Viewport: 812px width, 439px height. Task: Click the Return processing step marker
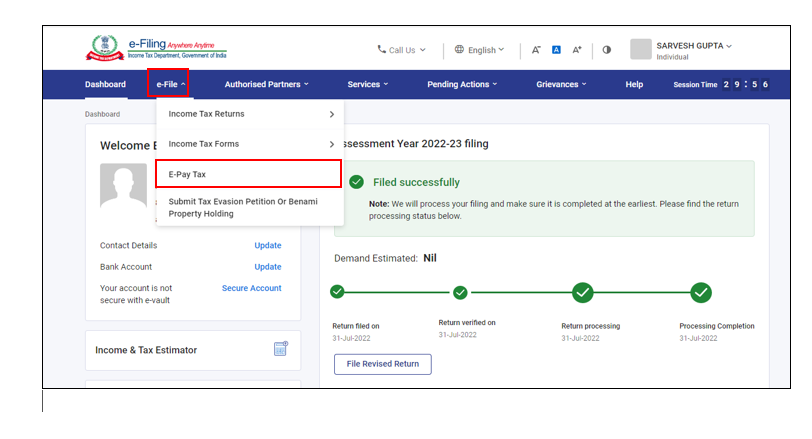[583, 292]
